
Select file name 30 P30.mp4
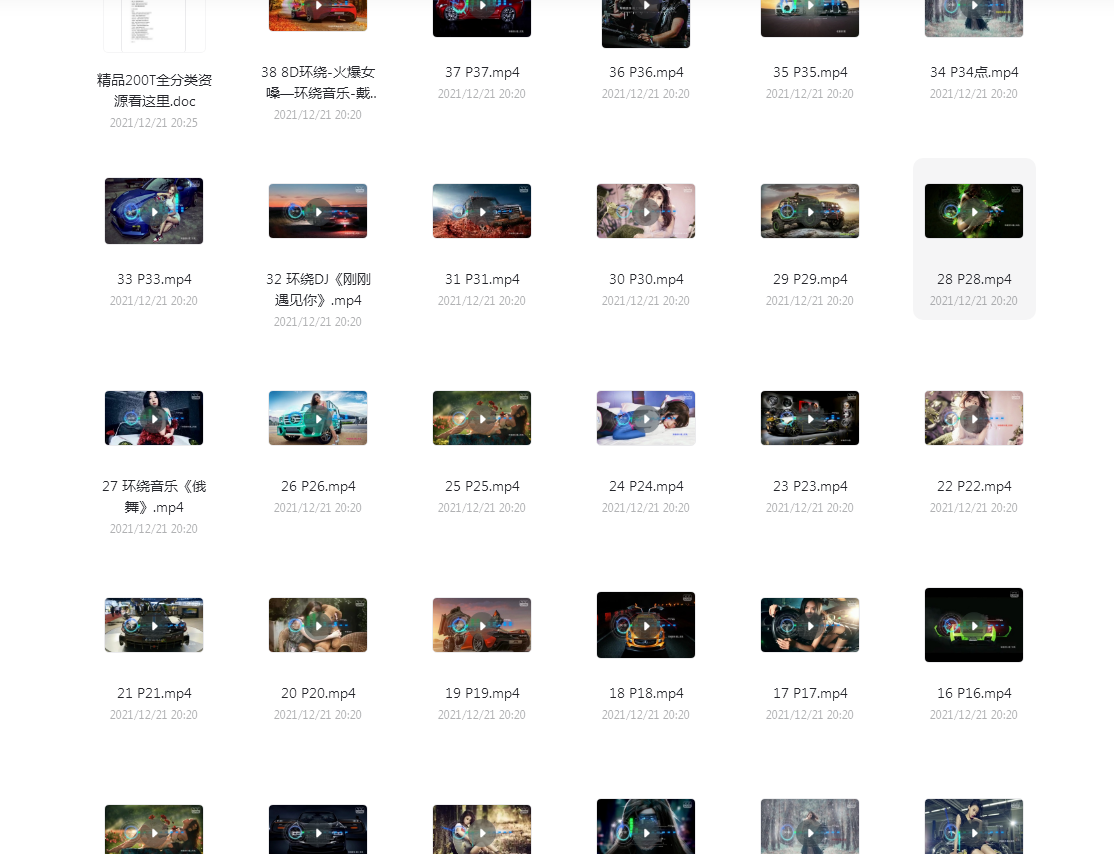[x=646, y=279]
